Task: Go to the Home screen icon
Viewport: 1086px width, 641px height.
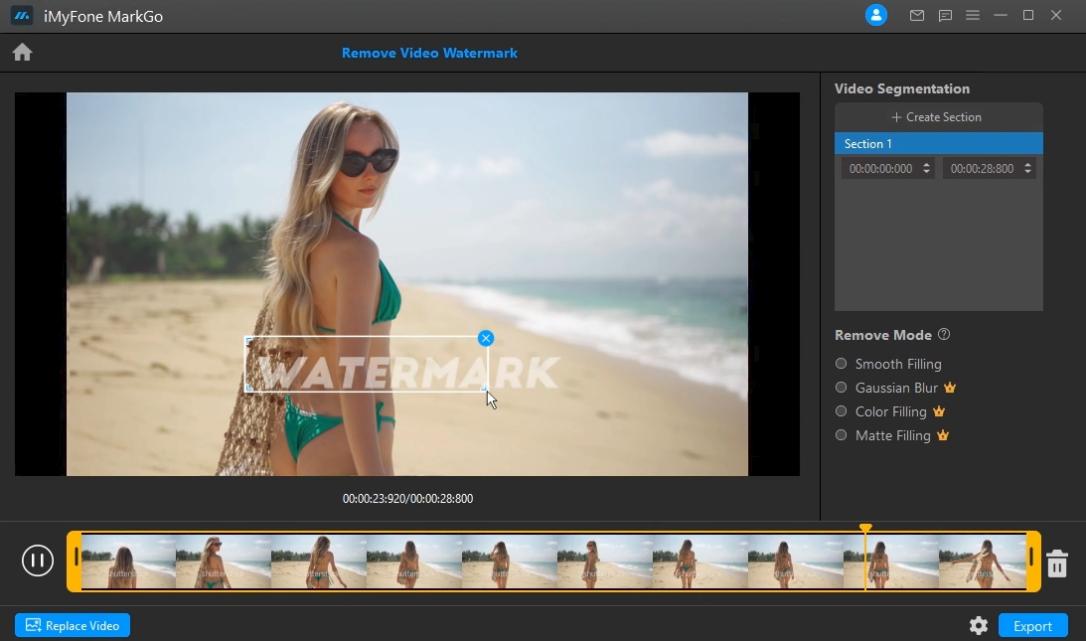Action: (22, 53)
